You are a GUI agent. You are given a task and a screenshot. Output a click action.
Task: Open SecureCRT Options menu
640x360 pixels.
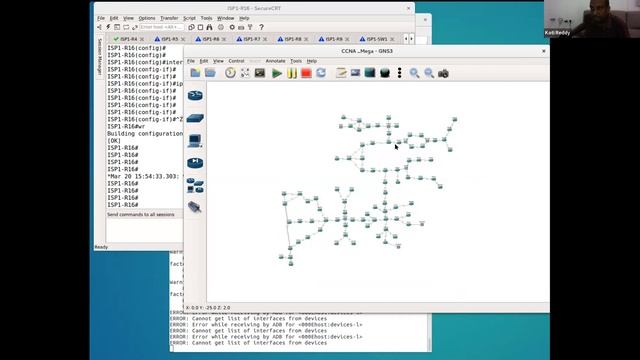click(147, 18)
